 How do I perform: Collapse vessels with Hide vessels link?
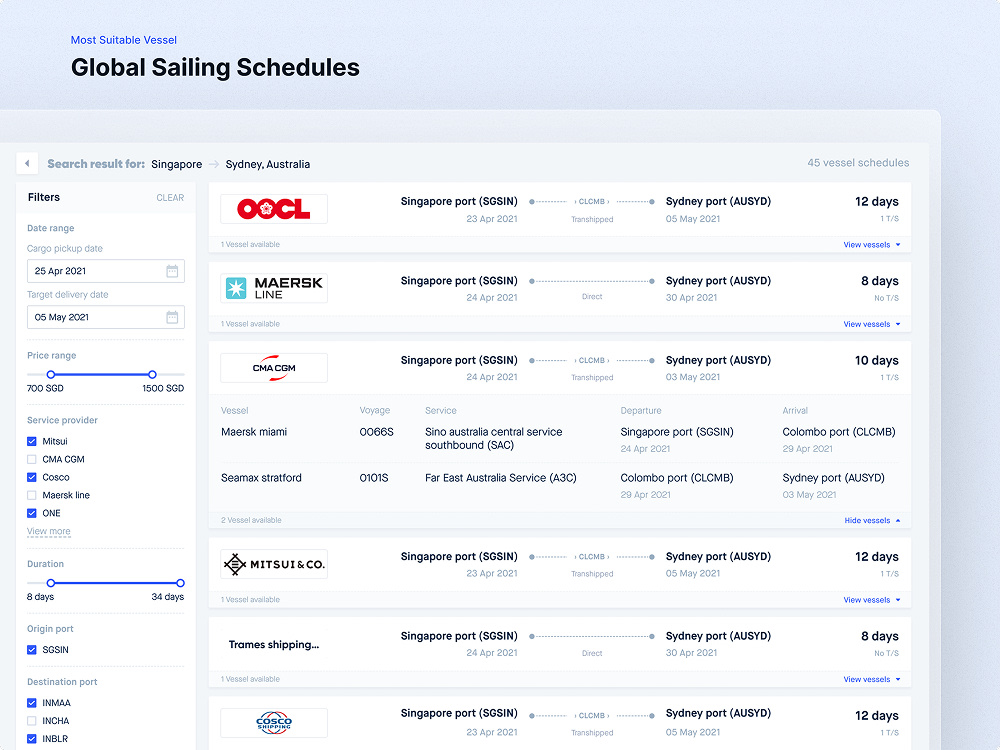872,520
